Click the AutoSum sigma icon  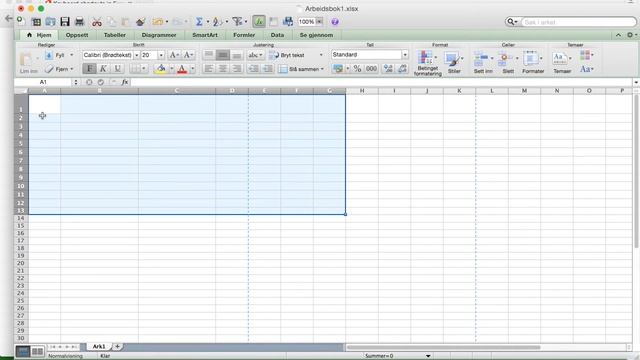pyautogui.click(x=199, y=22)
